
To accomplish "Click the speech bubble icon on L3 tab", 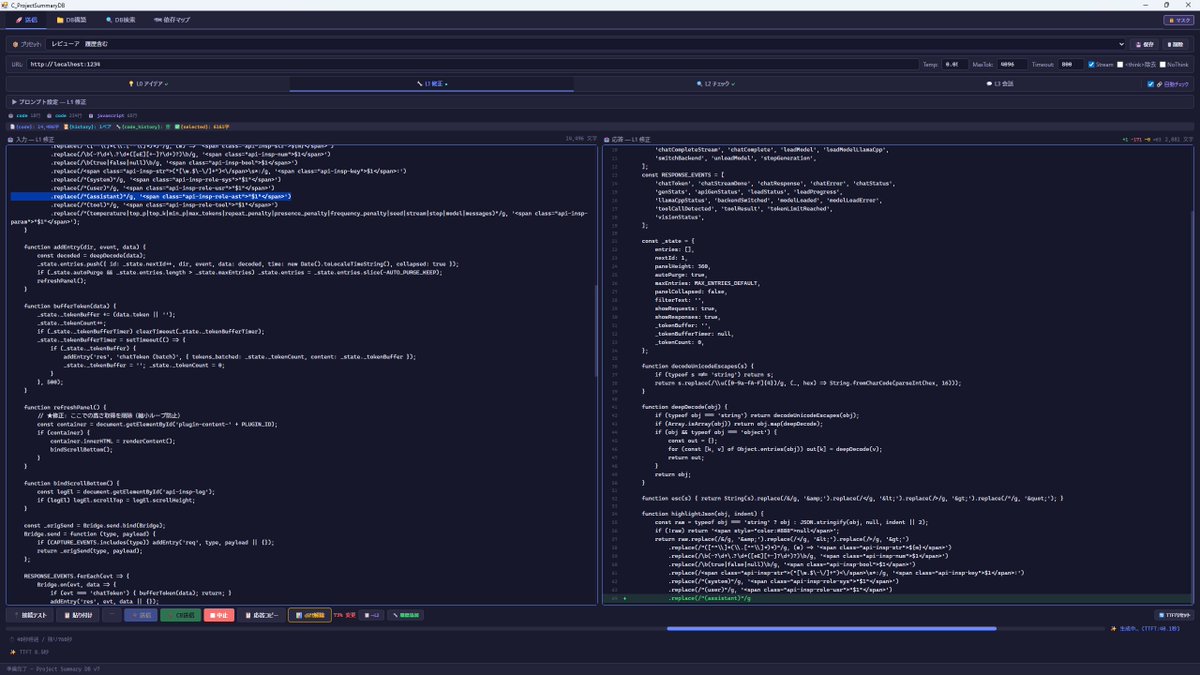I will click(x=988, y=84).
